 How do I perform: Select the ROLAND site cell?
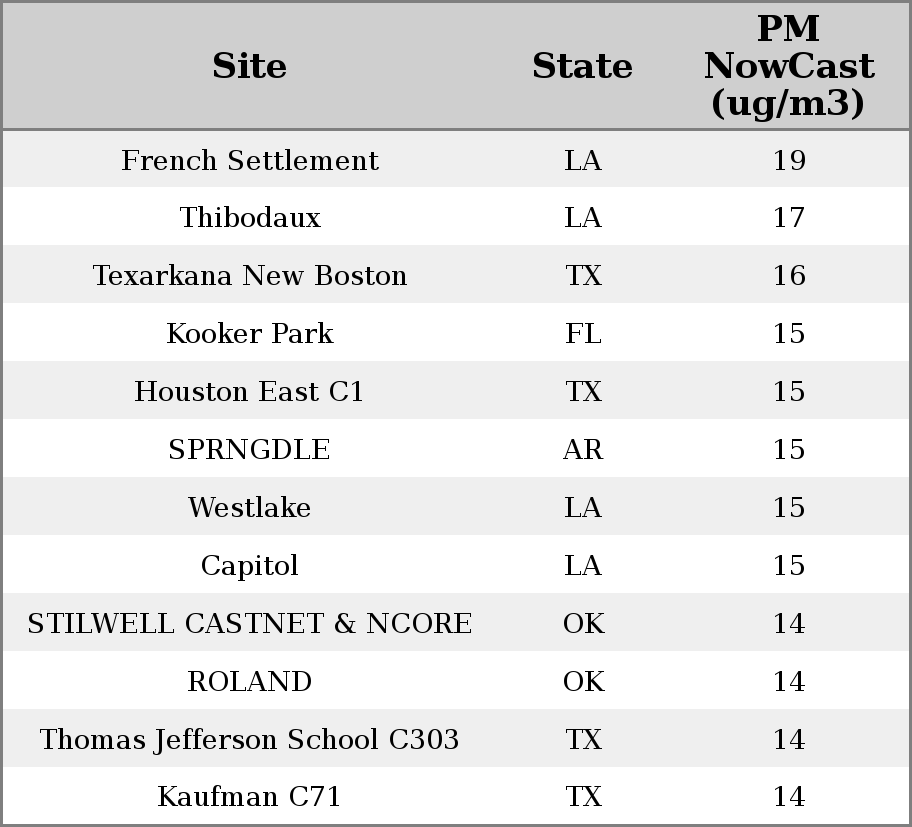[x=250, y=681]
